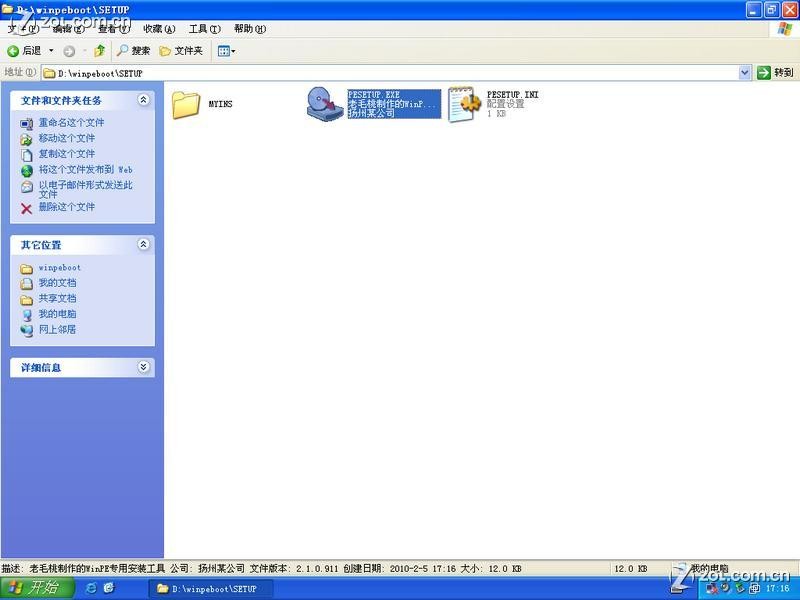Click the folder icon in address bar

coord(49,73)
